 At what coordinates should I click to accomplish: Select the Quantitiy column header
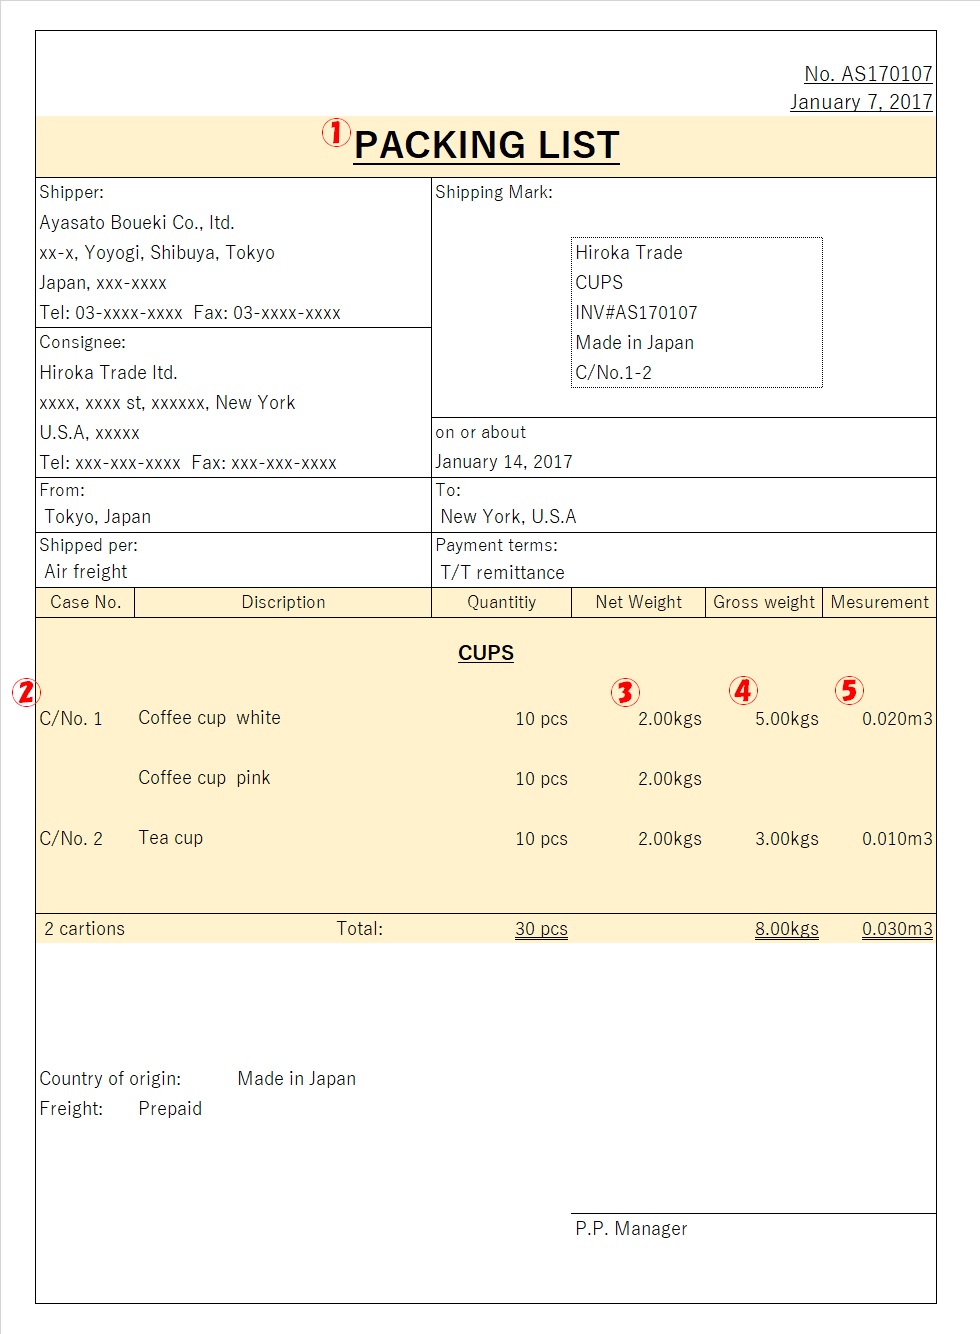click(501, 602)
